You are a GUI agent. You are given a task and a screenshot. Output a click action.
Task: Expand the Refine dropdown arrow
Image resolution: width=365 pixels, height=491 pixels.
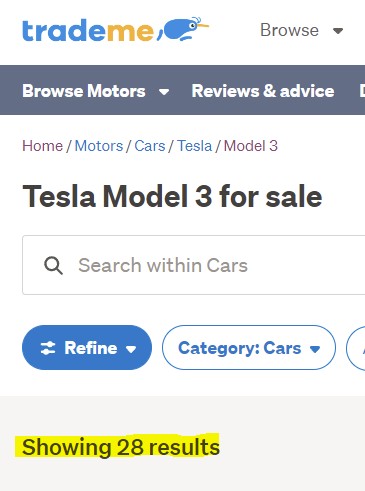pyautogui.click(x=131, y=349)
